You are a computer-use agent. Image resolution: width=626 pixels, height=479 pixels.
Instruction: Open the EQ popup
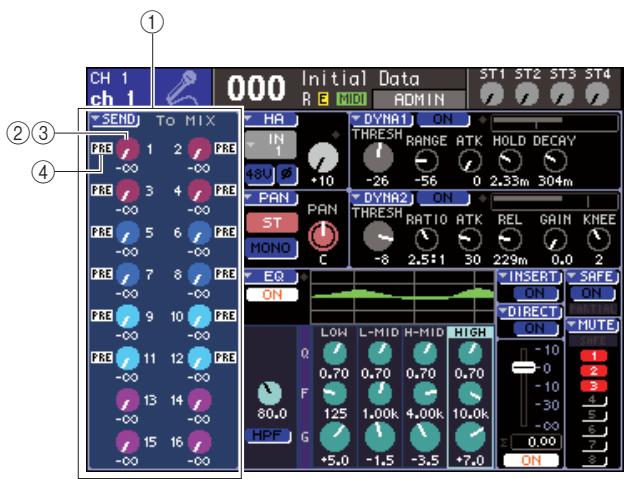(271, 277)
